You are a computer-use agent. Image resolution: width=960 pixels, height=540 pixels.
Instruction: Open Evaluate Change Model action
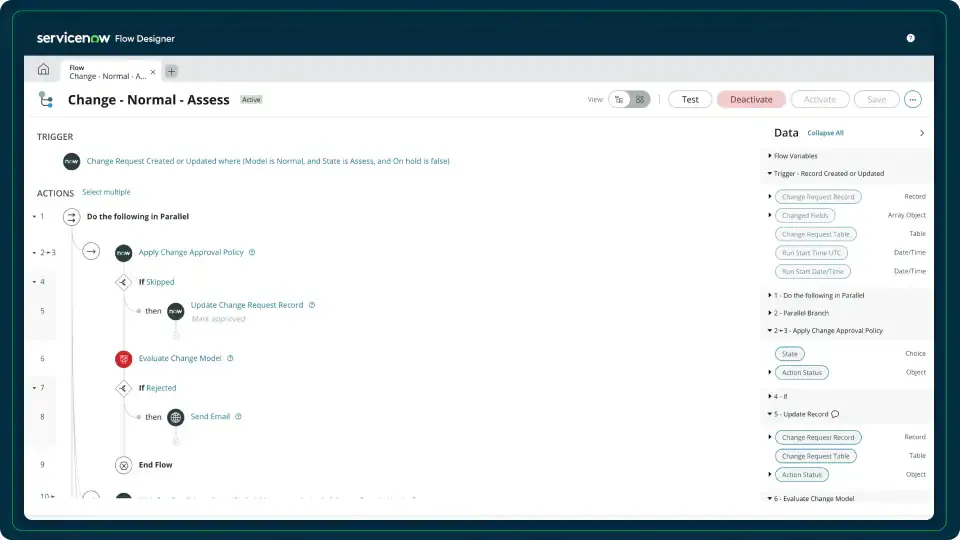click(x=180, y=358)
